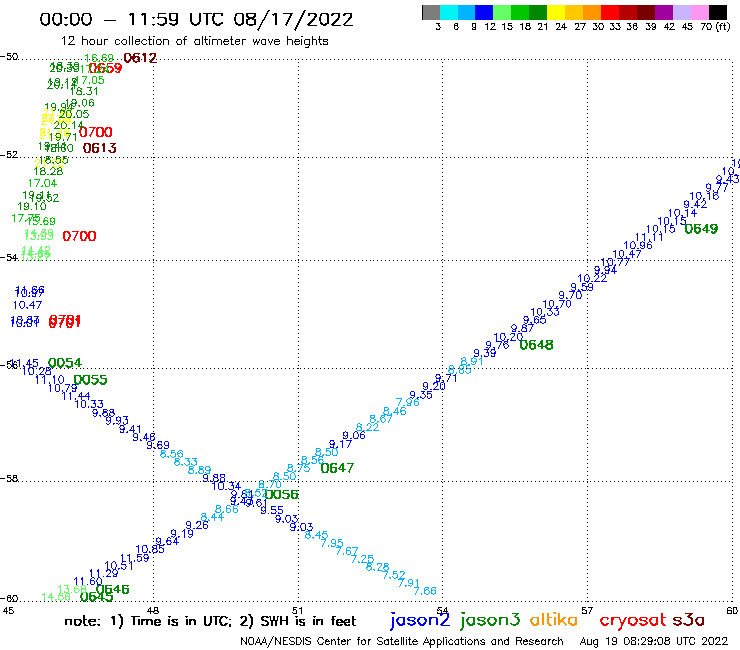Click the 10.79 wave height value
This screenshot has width=740, height=650.
click(x=62, y=388)
